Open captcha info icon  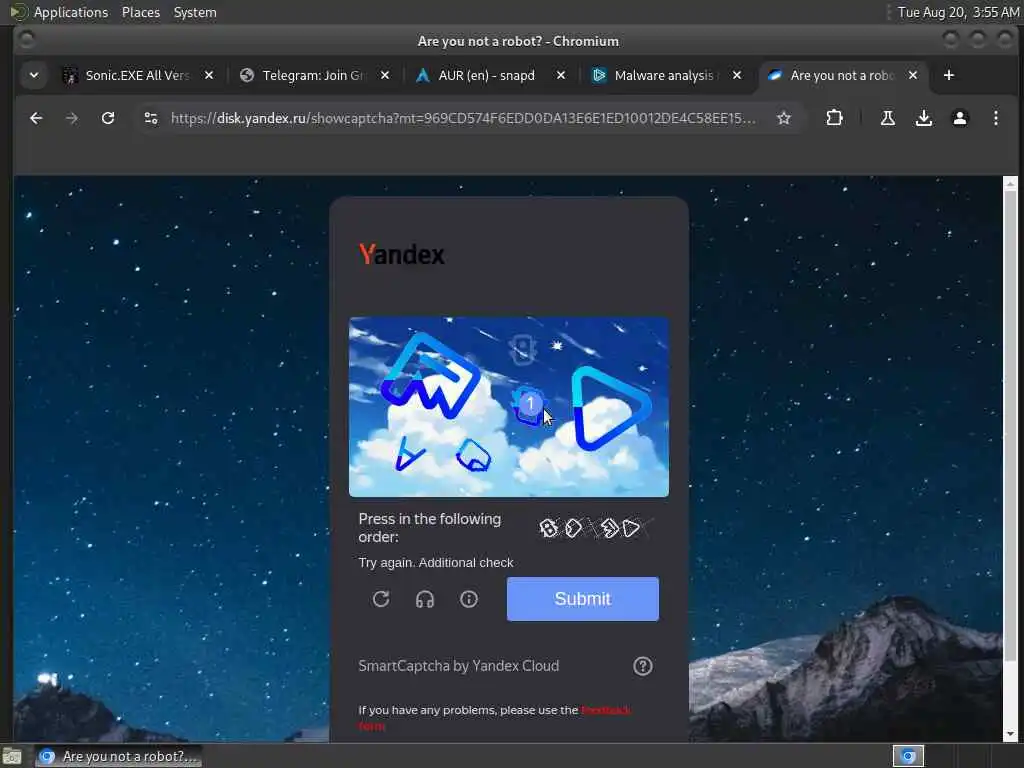469,599
